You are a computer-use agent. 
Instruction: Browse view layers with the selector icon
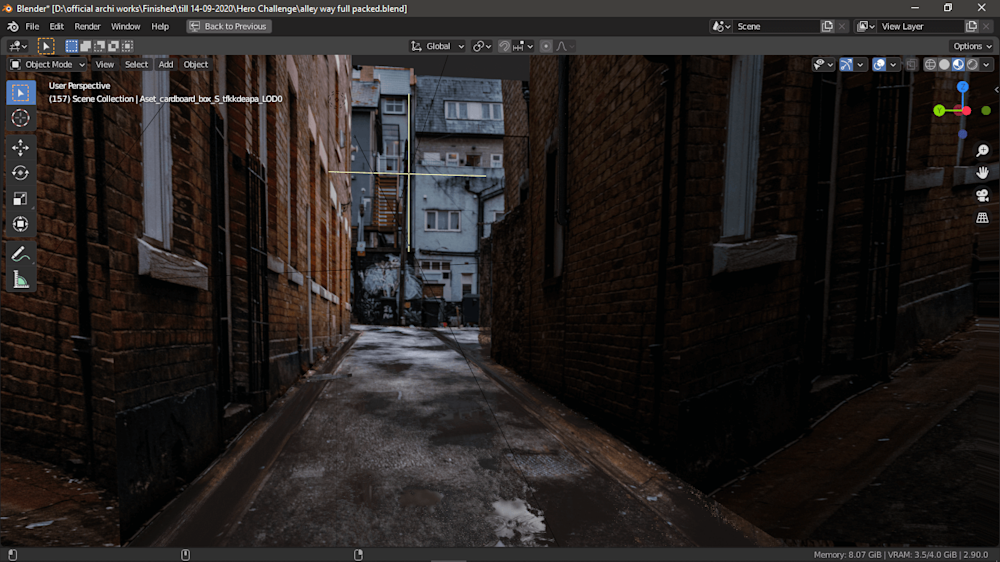point(865,26)
